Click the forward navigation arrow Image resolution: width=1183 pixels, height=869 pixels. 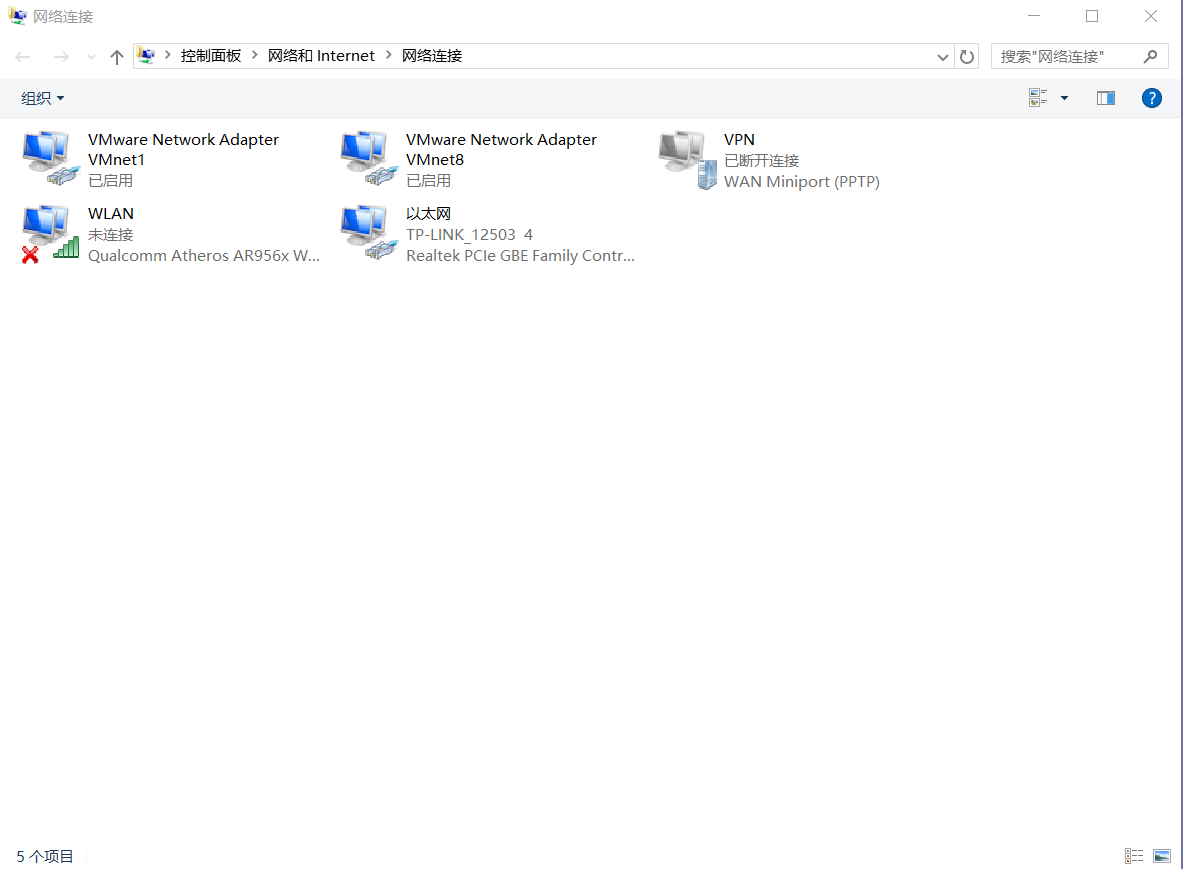click(x=61, y=57)
